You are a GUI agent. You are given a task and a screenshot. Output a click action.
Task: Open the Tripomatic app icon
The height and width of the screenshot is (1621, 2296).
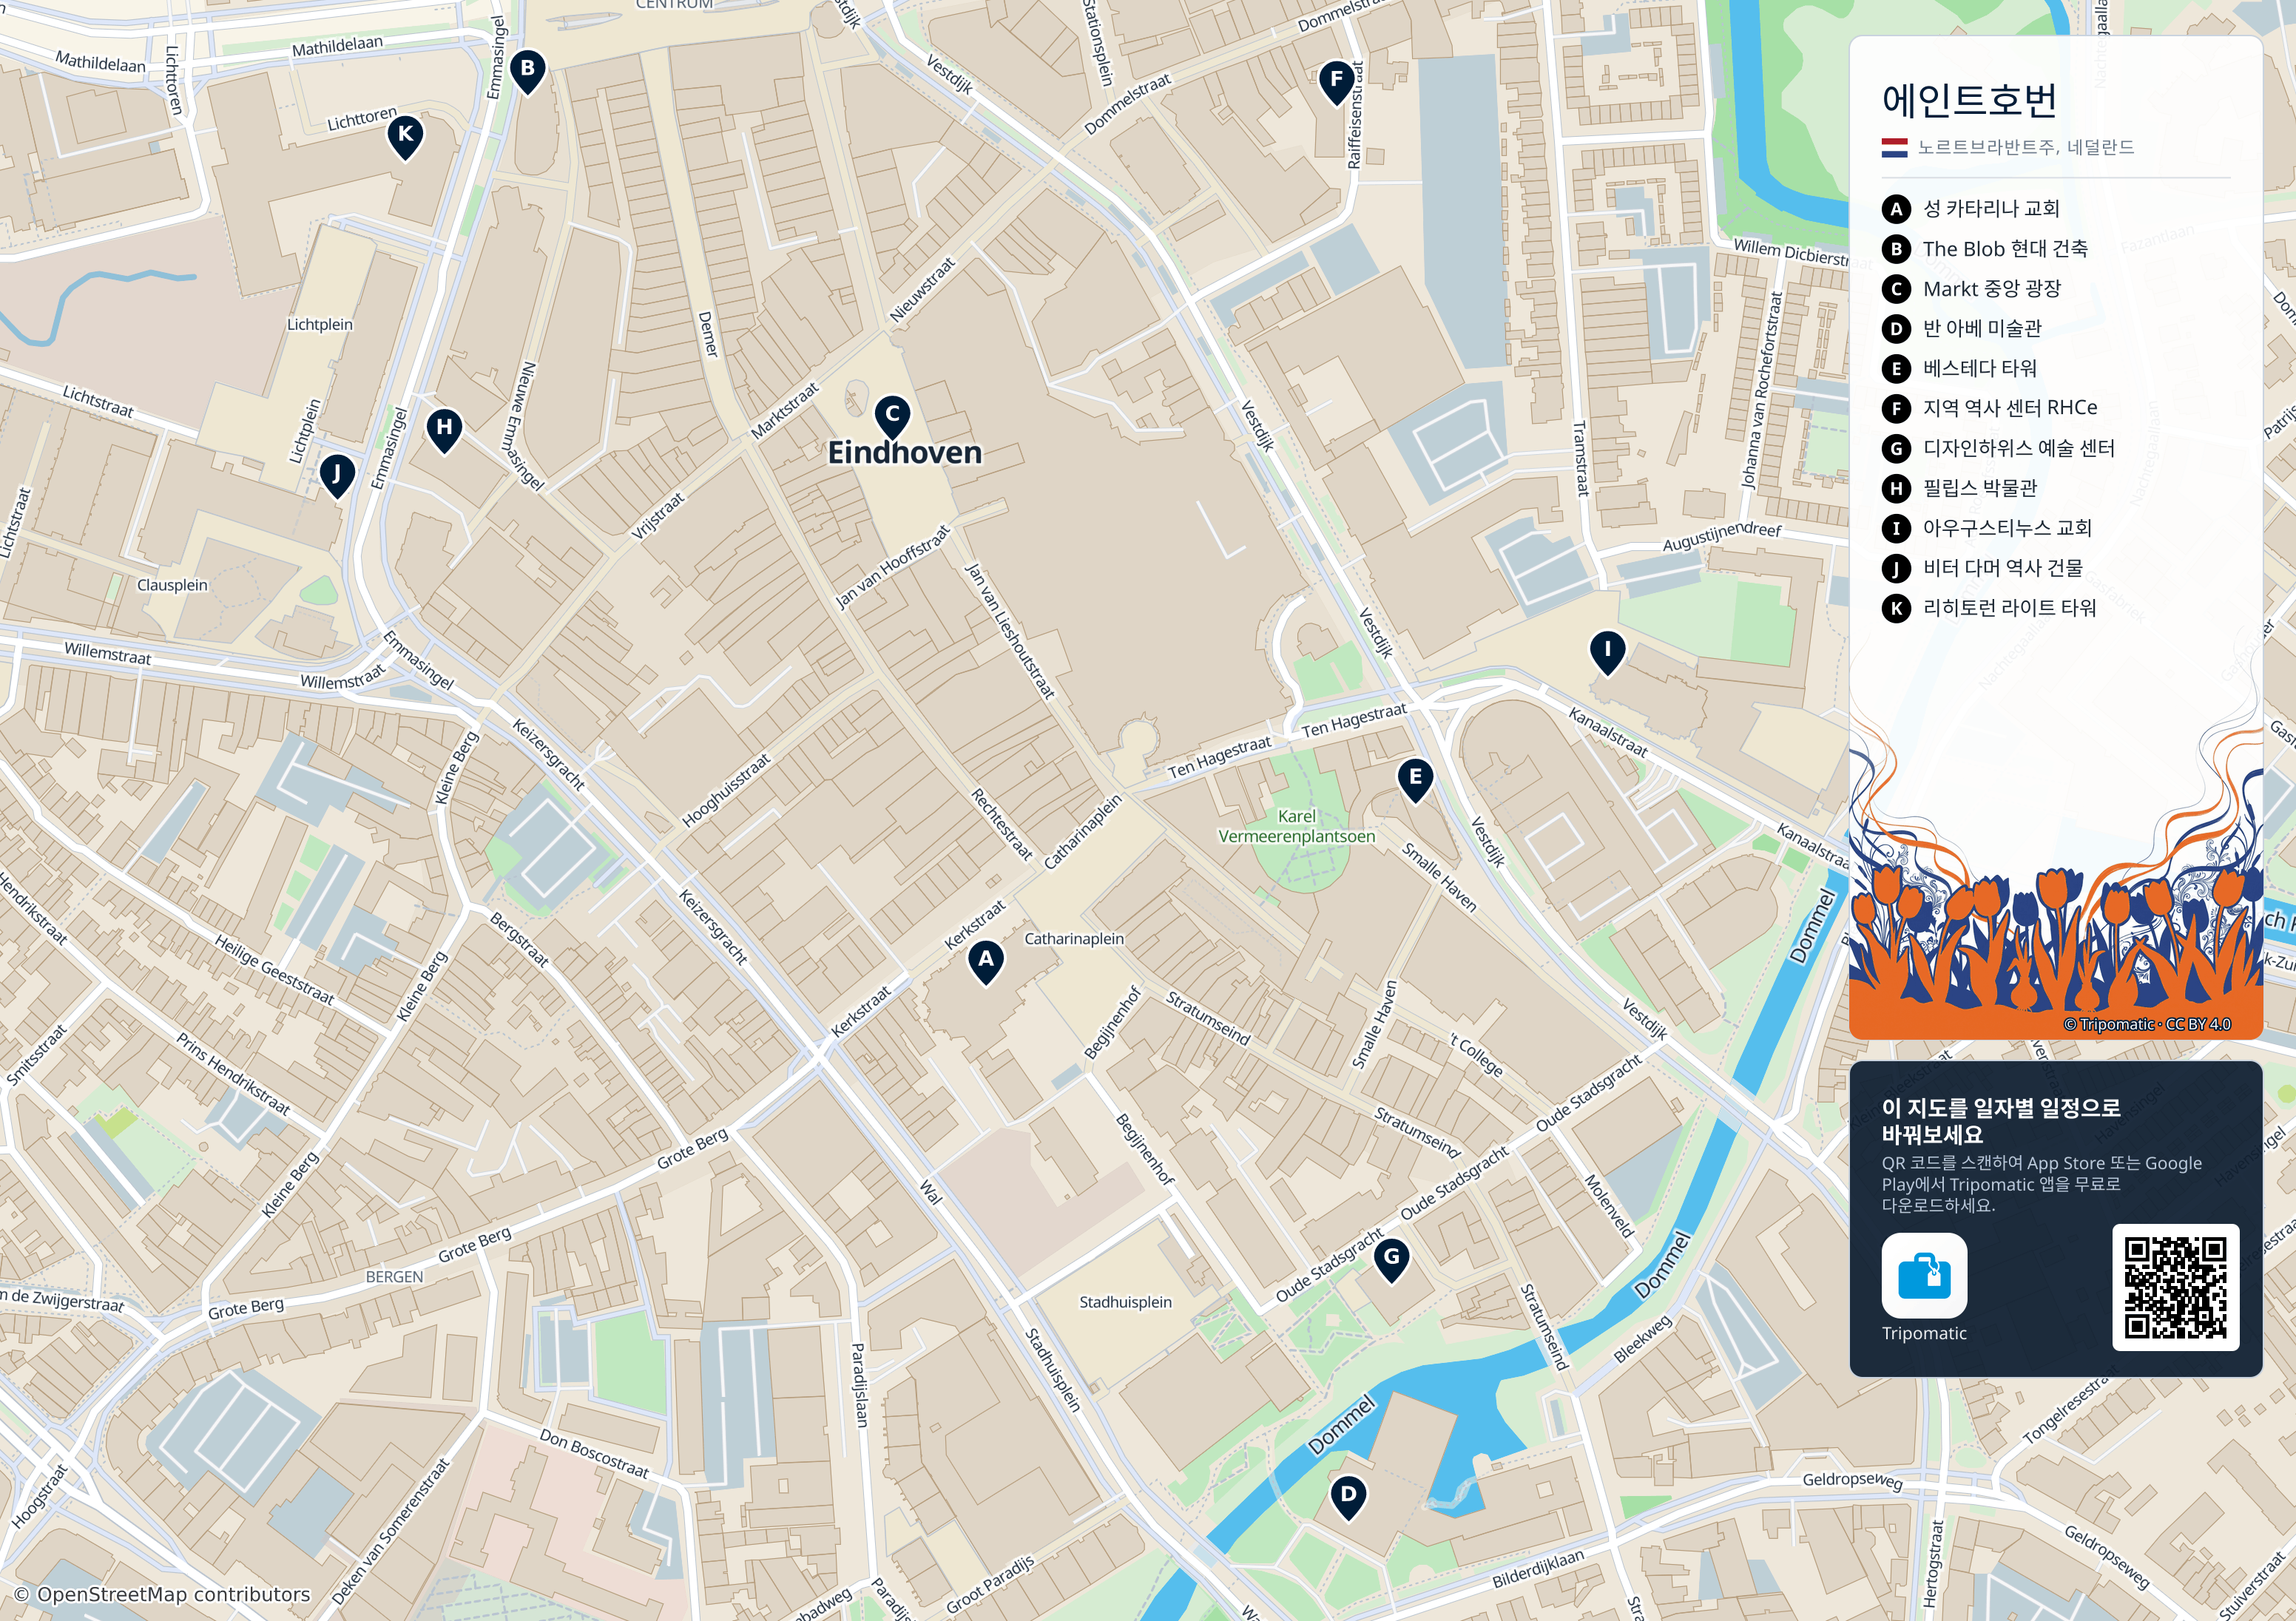point(1924,1275)
